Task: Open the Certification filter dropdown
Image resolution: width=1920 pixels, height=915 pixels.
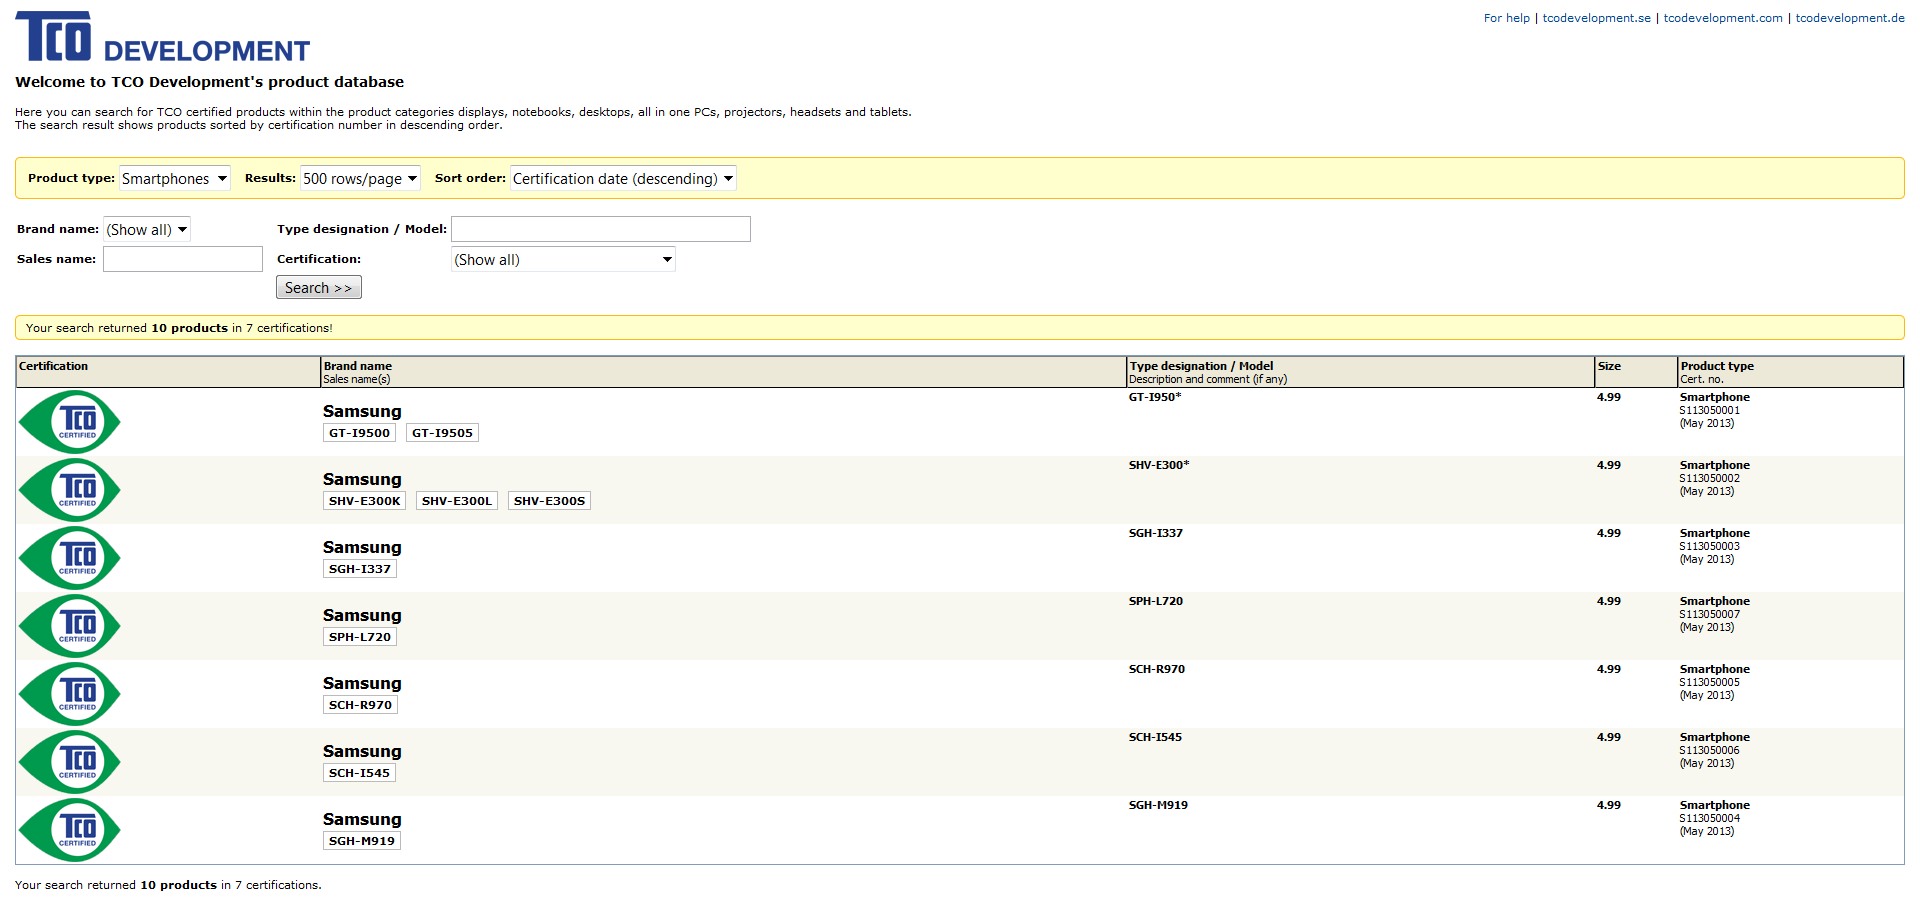Action: [x=563, y=259]
